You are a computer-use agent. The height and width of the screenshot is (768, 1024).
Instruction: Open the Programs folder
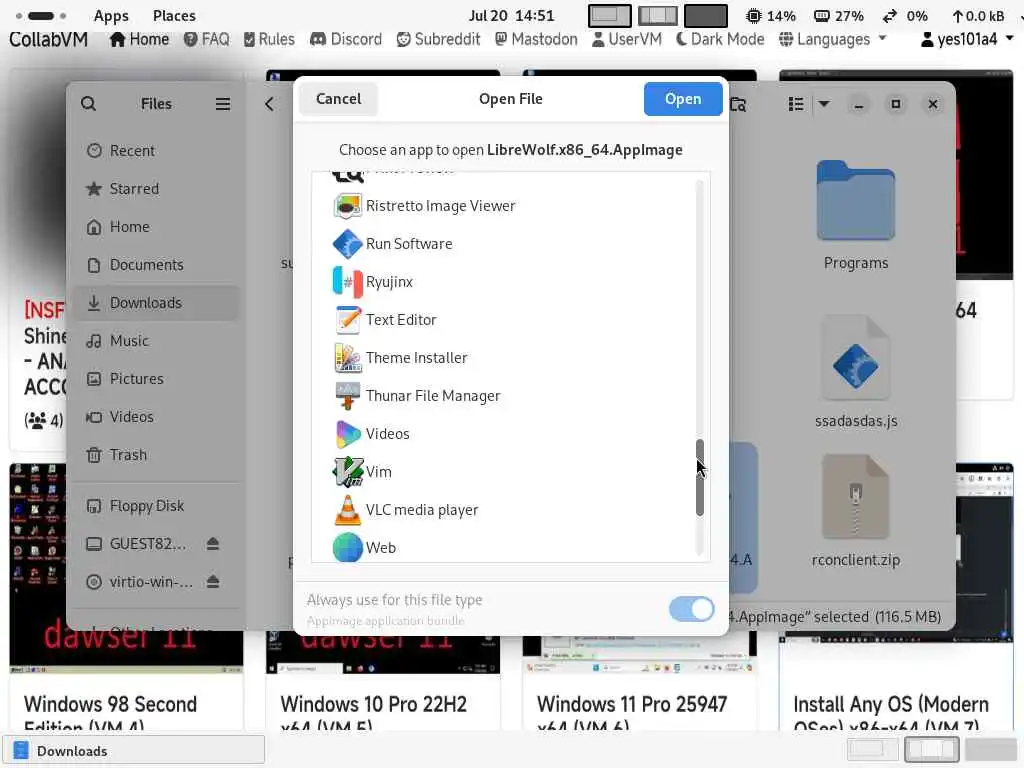pos(856,216)
